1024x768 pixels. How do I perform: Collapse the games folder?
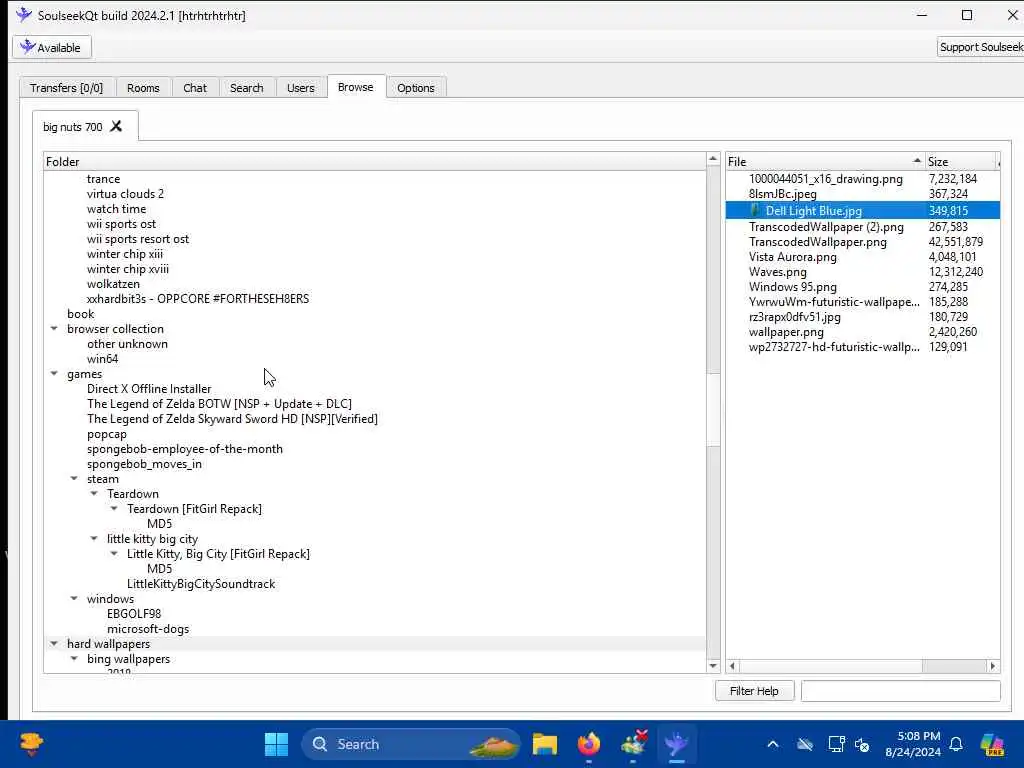(54, 374)
